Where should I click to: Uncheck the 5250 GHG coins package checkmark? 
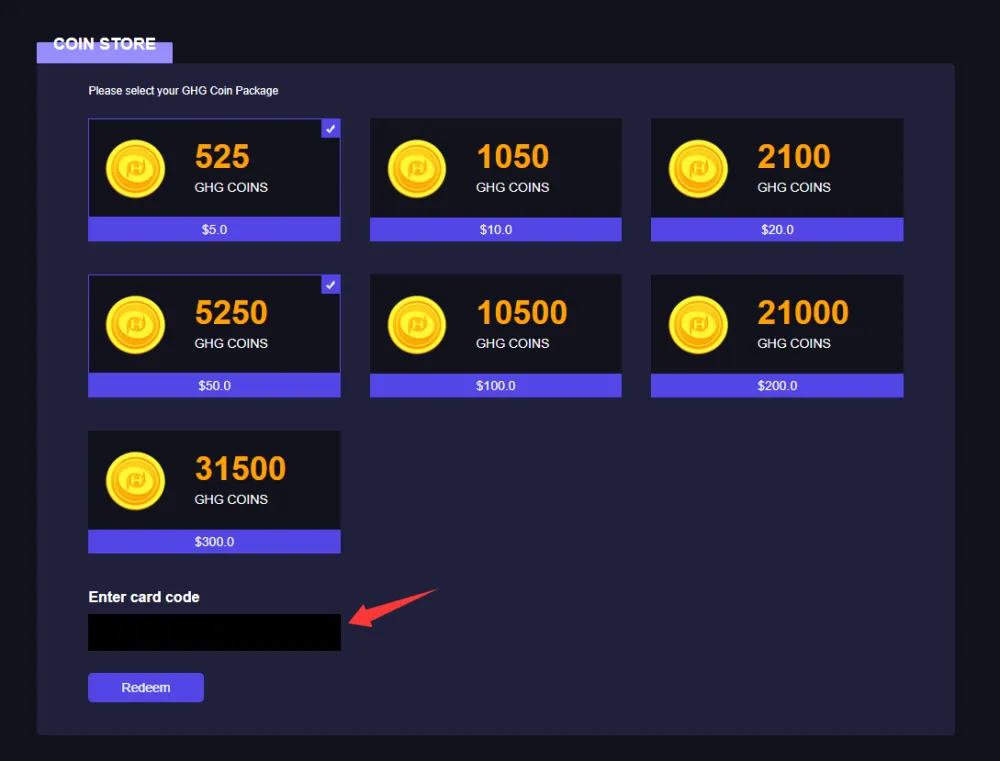[x=331, y=284]
